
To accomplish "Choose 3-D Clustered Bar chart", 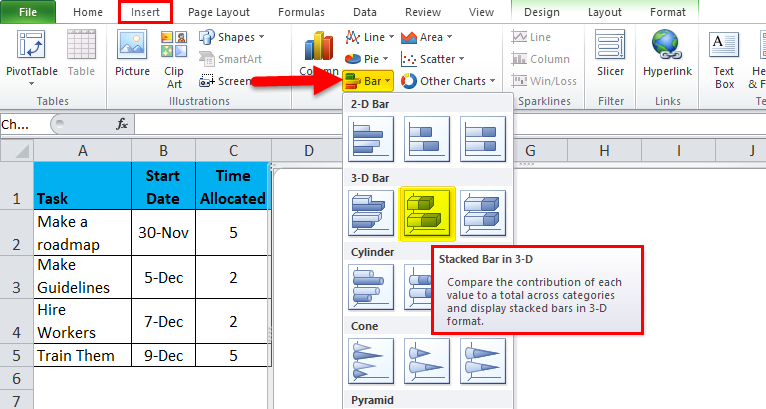I will [371, 213].
